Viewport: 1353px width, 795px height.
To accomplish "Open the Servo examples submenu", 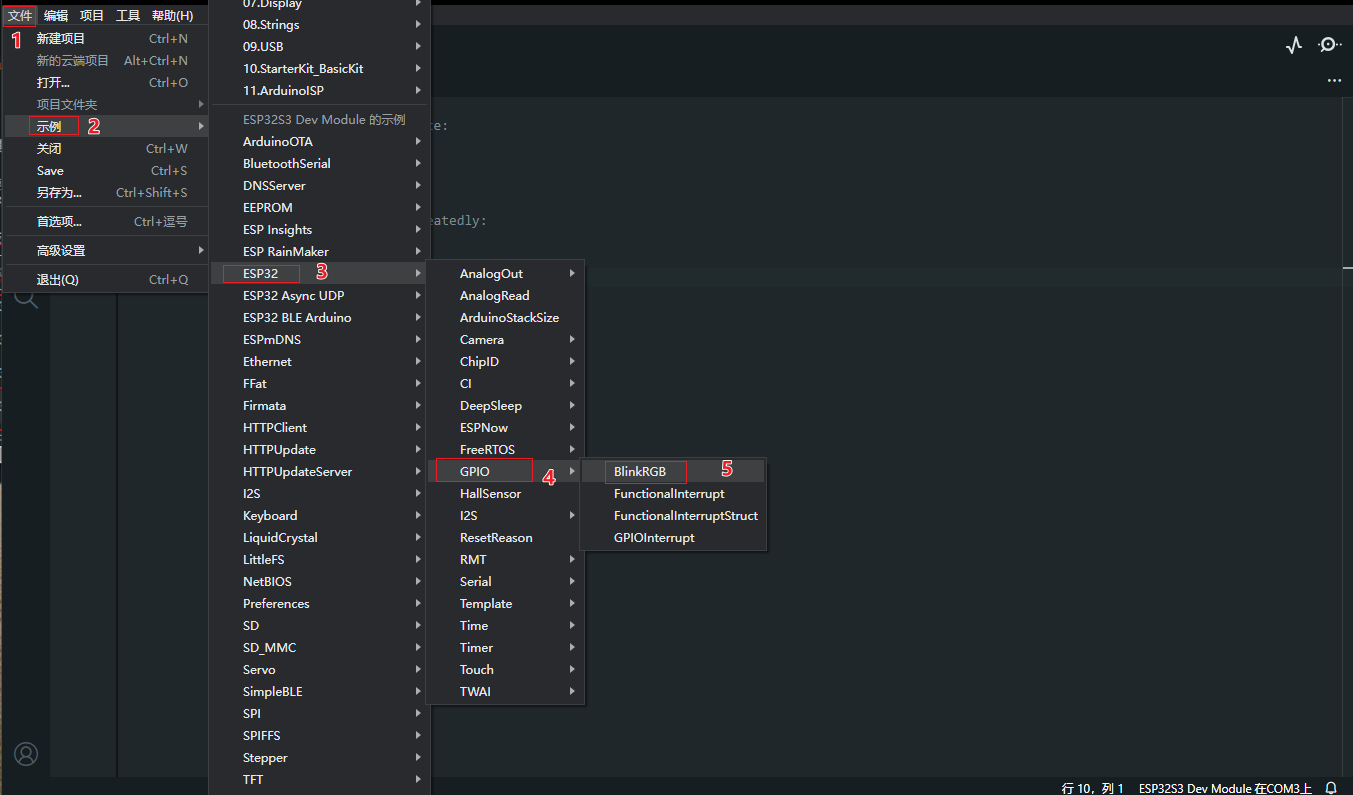I will [319, 670].
